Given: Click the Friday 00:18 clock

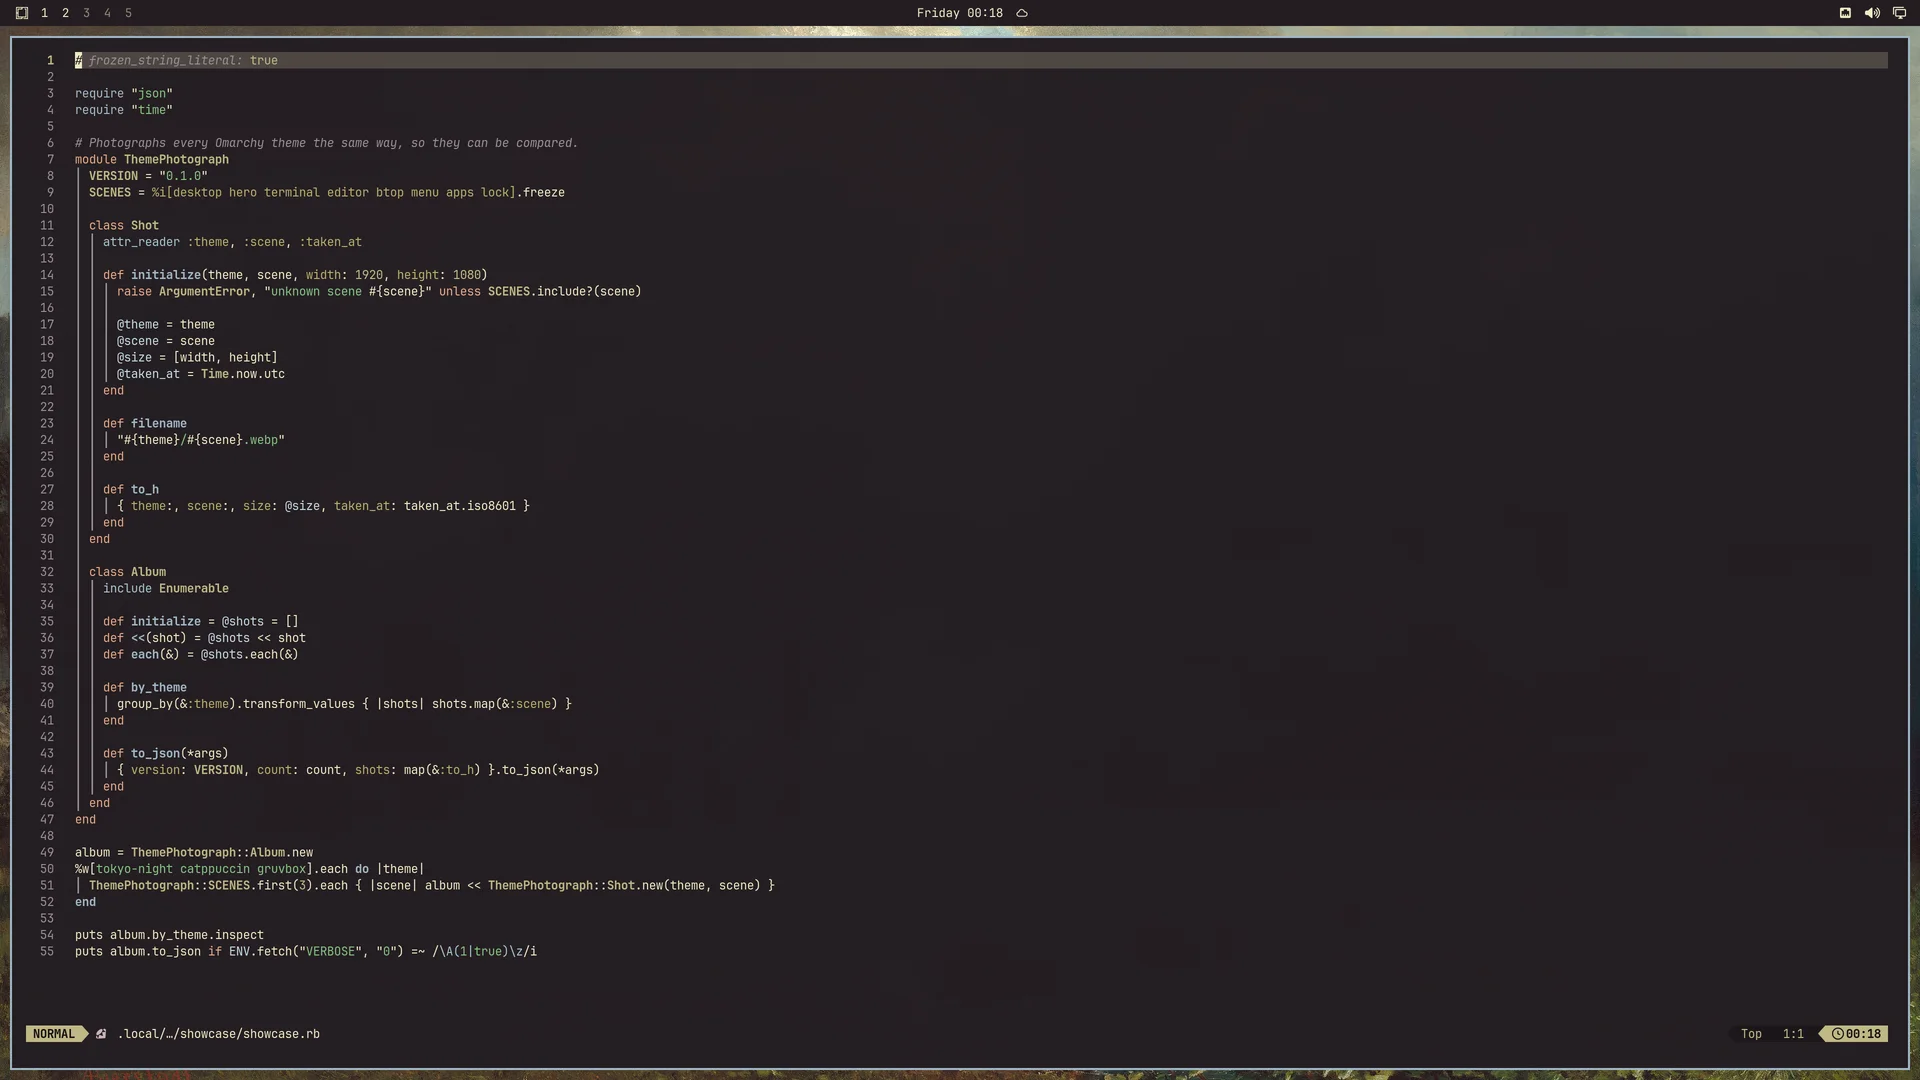Looking at the screenshot, I should 959,13.
